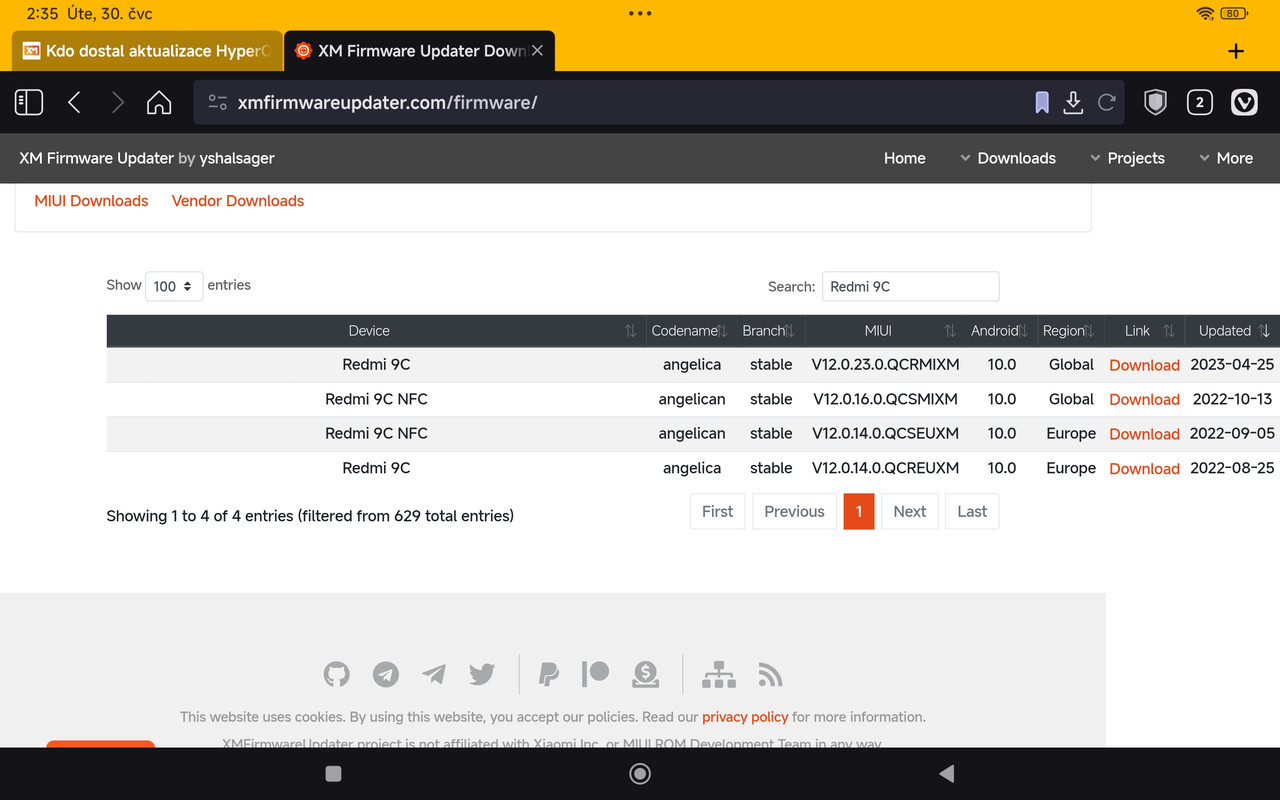Viewport: 1280px width, 800px height.
Task: Open the browser home page icon
Action: 159,102
